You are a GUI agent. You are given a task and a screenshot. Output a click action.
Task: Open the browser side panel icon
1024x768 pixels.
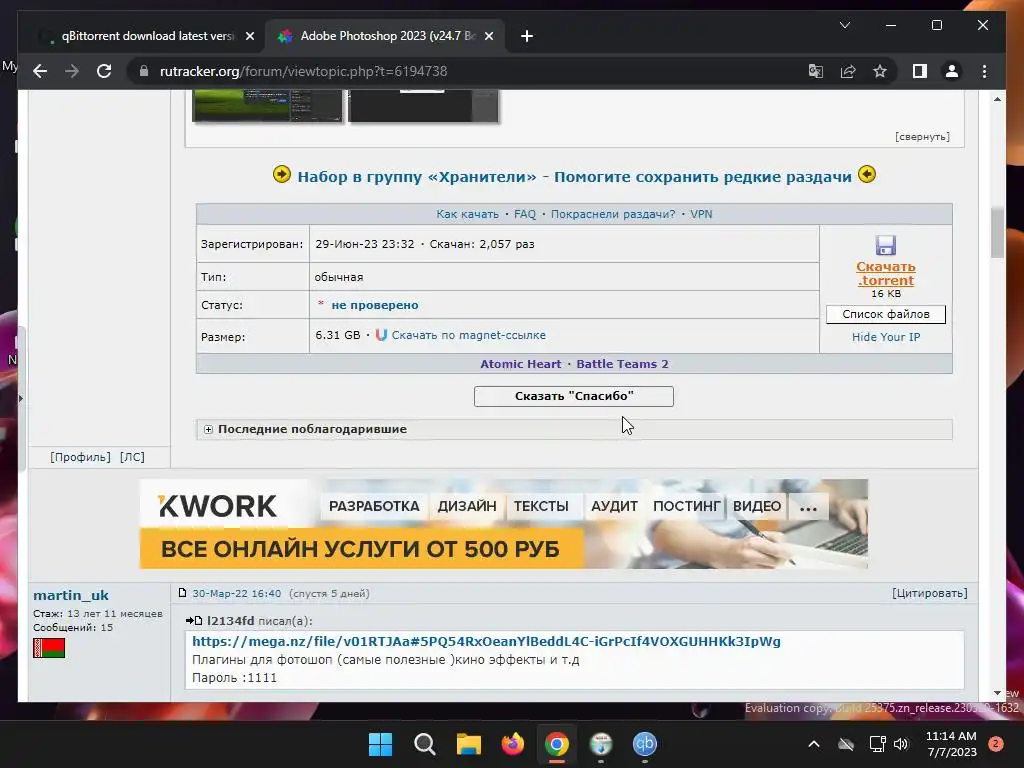920,71
